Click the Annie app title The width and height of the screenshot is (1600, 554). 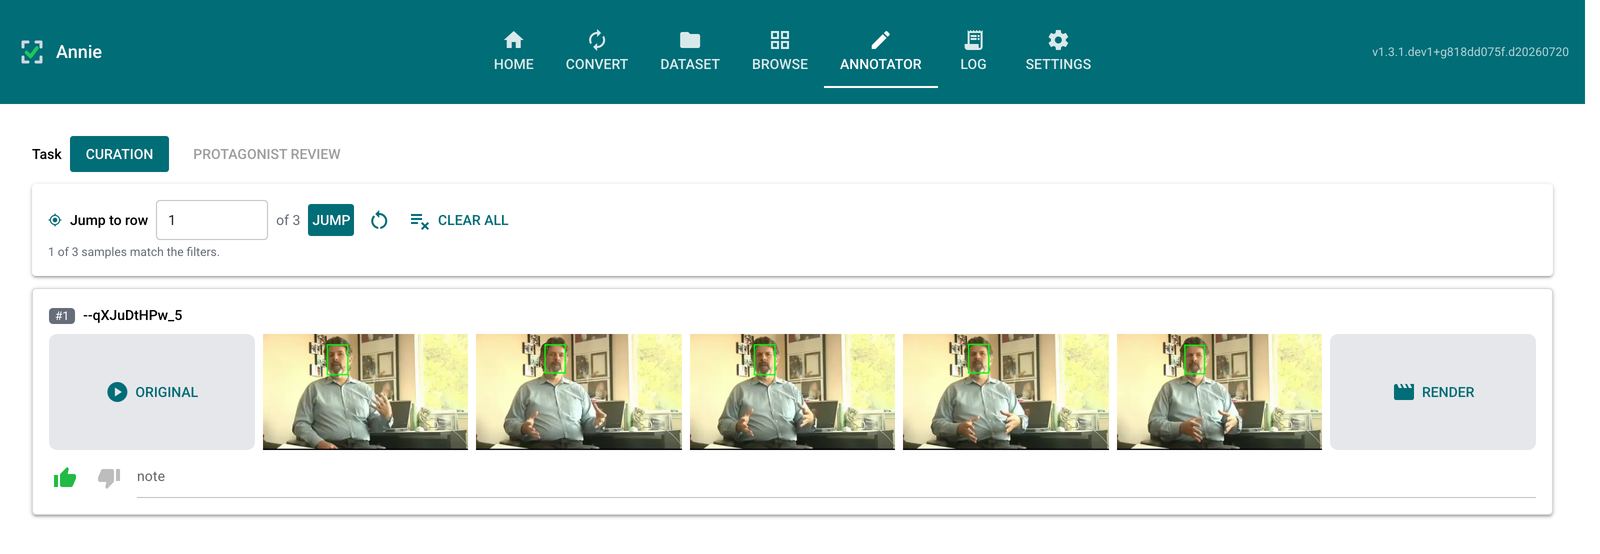pos(79,52)
